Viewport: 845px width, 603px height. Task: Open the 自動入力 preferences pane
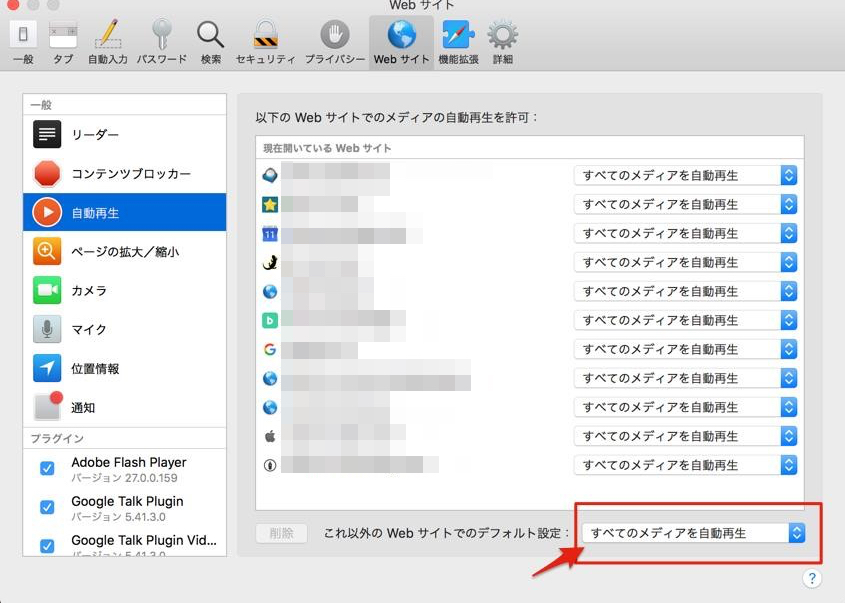click(x=108, y=43)
